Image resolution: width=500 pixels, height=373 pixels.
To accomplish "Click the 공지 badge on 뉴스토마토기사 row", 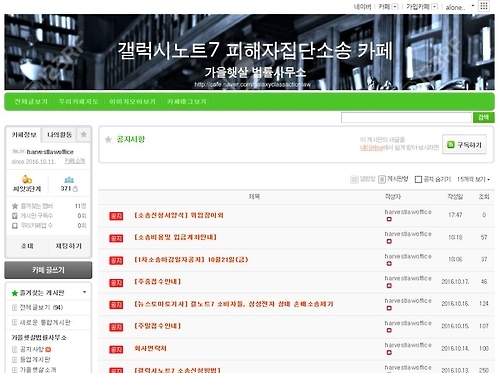I will (116, 305).
